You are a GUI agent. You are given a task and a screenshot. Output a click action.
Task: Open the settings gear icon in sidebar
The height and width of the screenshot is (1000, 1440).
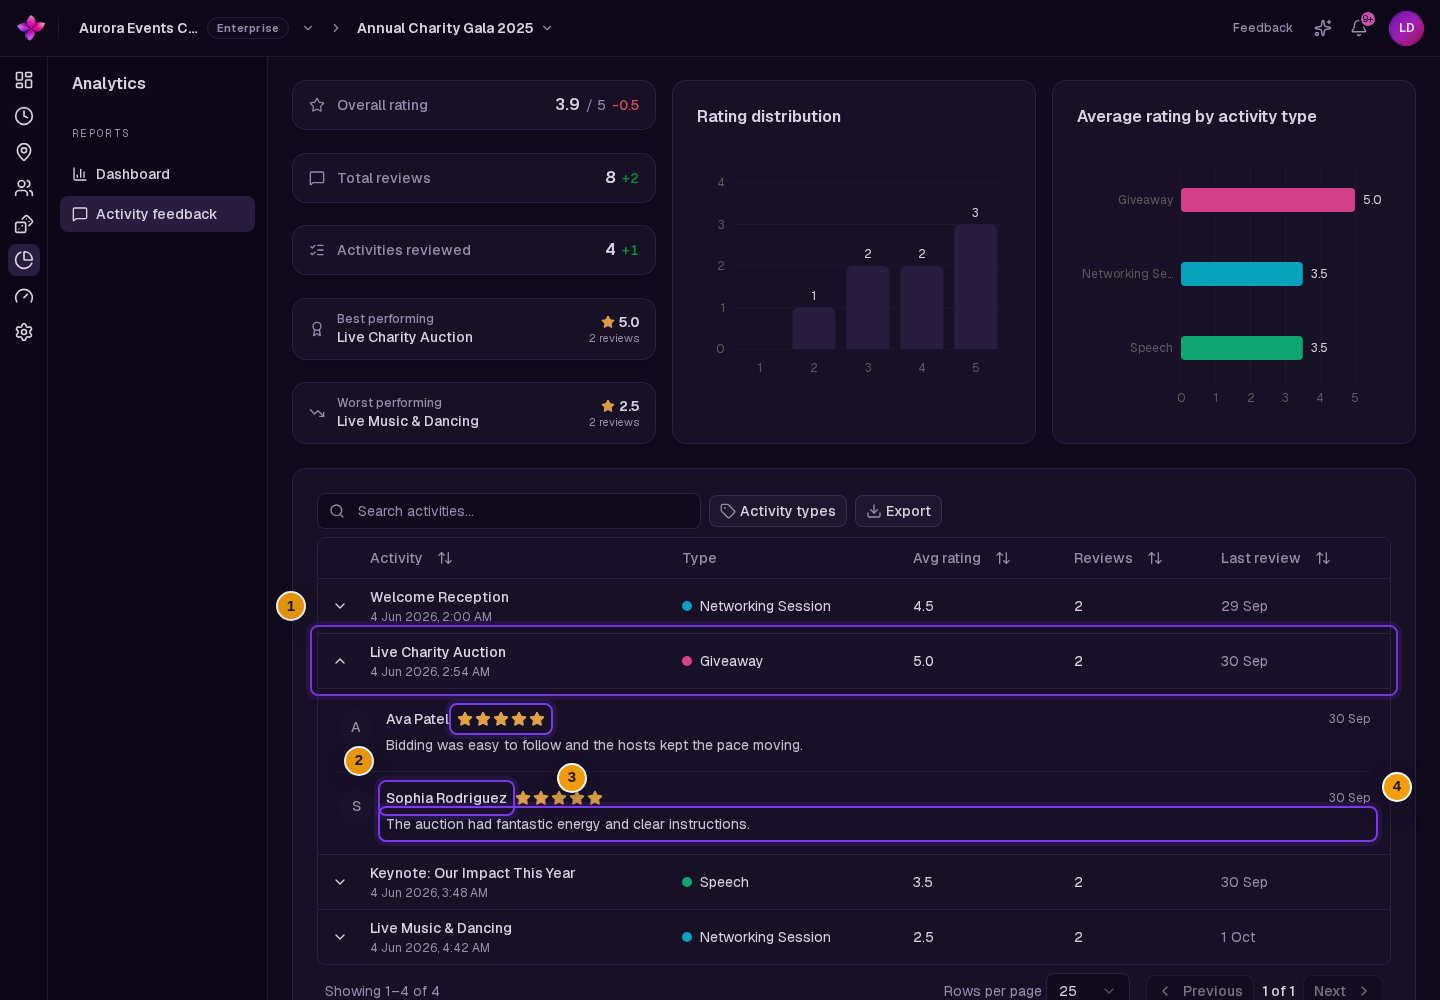click(24, 332)
